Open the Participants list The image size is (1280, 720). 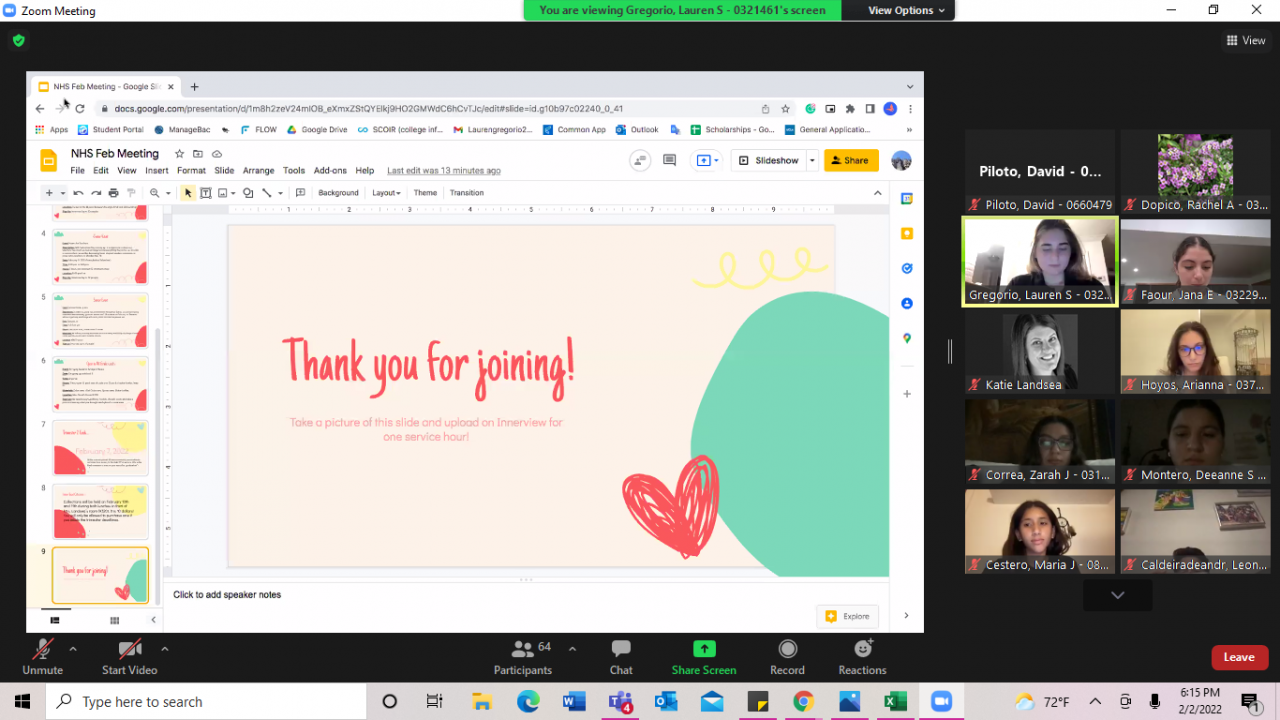523,657
